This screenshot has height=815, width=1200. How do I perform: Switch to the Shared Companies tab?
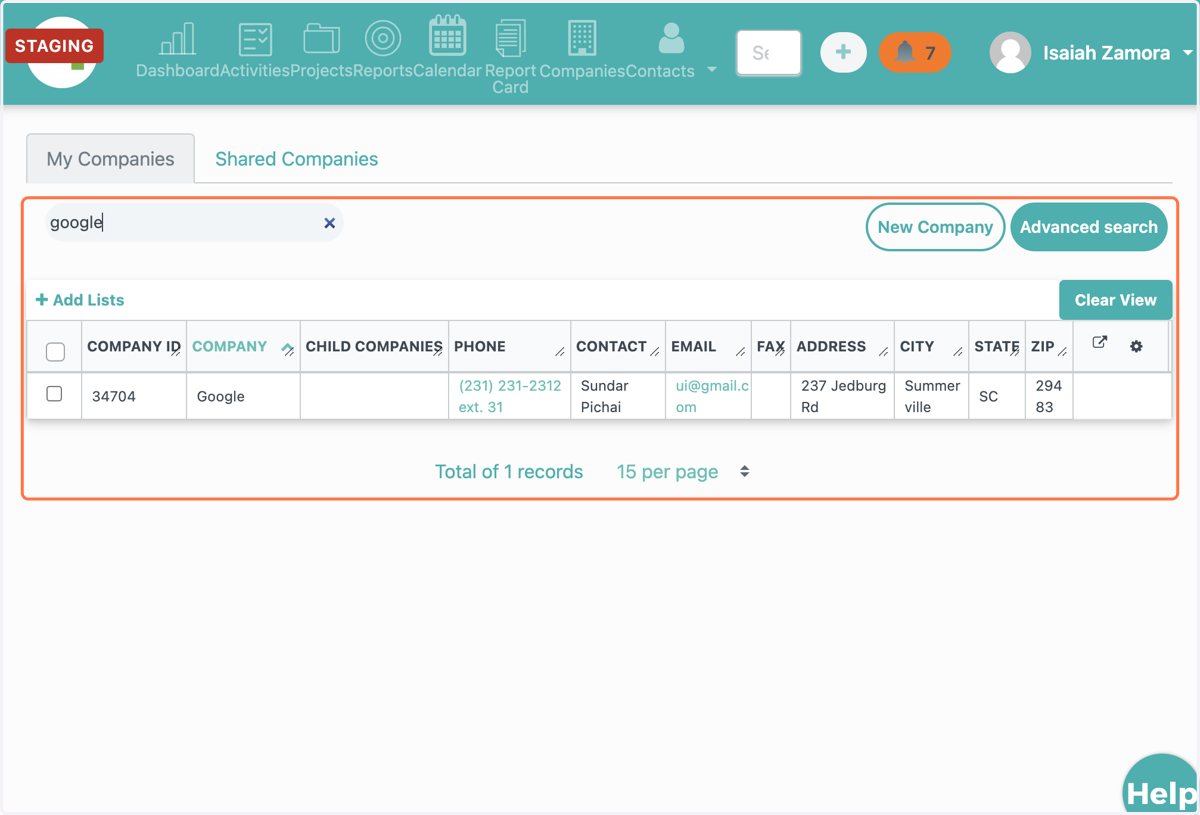pyautogui.click(x=296, y=159)
